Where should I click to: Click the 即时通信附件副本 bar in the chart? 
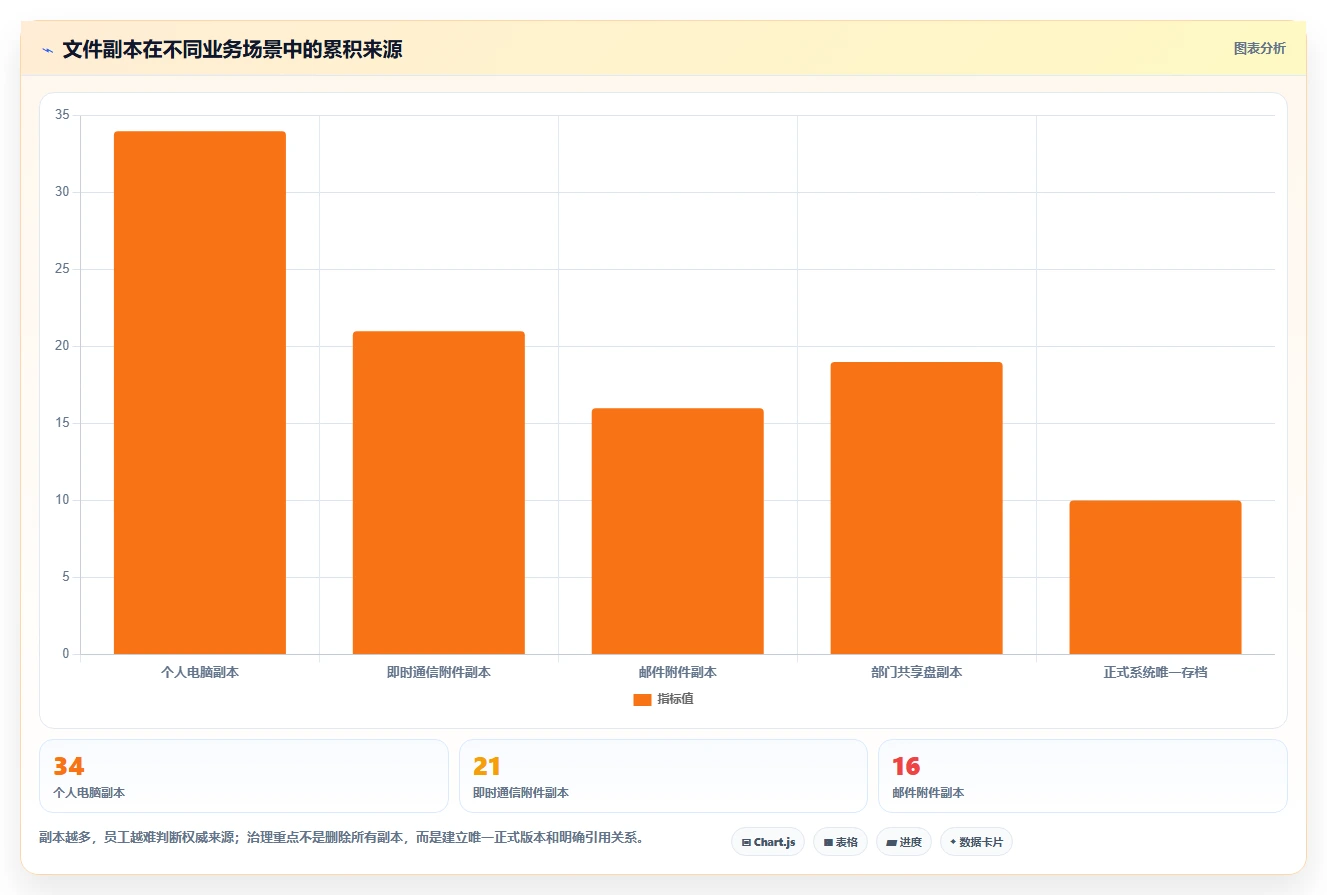pos(439,493)
